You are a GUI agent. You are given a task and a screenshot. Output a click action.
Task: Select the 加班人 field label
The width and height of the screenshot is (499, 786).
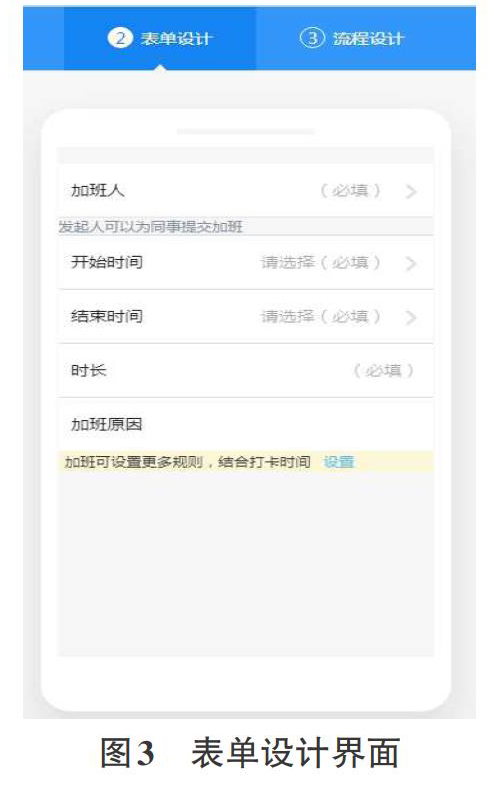point(98,190)
